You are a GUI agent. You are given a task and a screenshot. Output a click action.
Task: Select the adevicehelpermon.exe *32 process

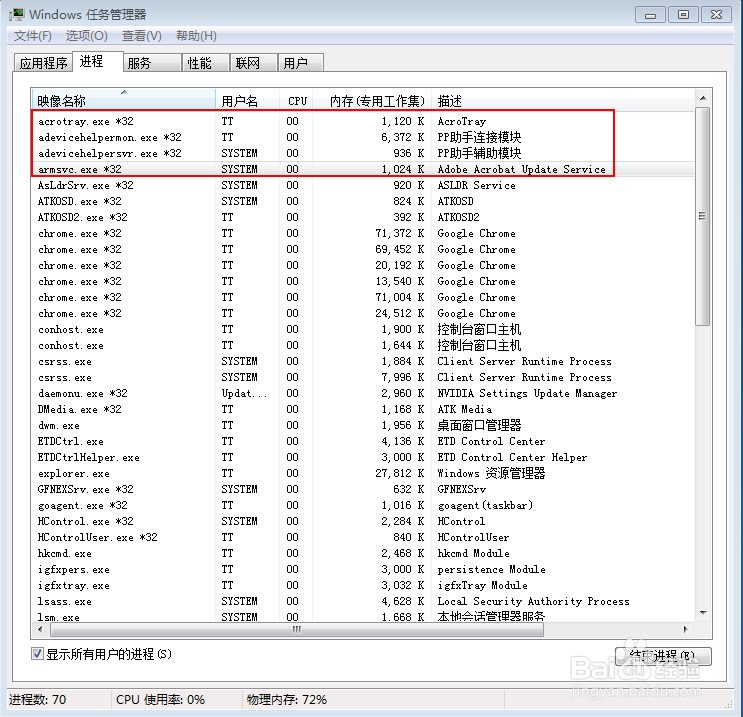[362, 137]
